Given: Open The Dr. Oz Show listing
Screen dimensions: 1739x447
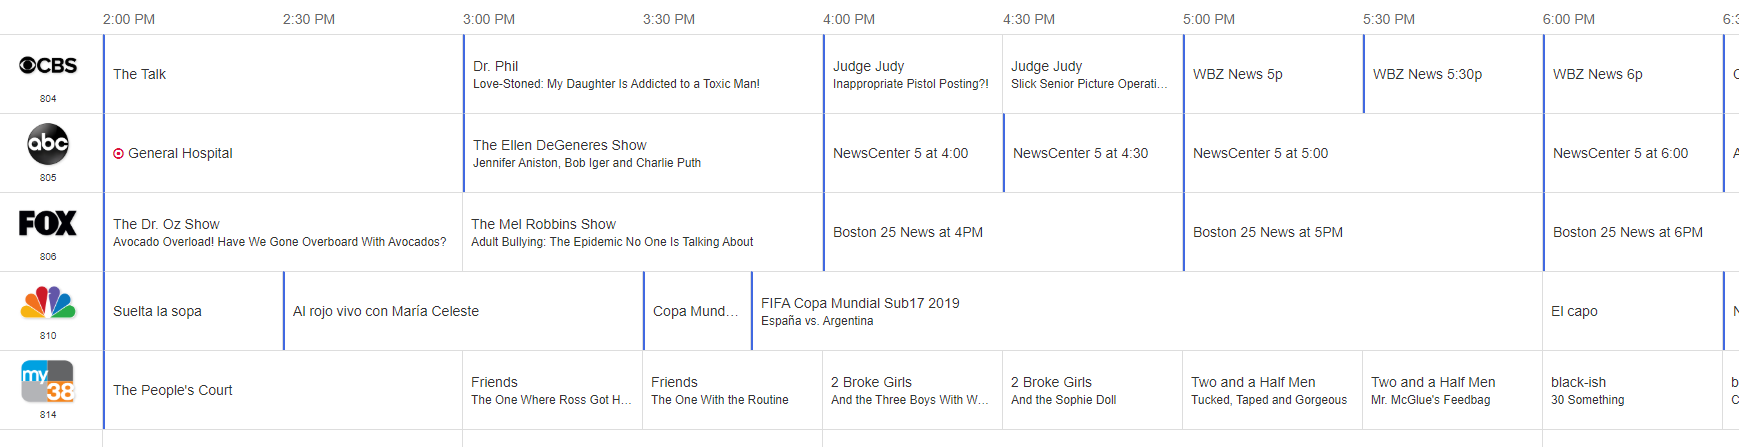Looking at the screenshot, I should [x=280, y=232].
